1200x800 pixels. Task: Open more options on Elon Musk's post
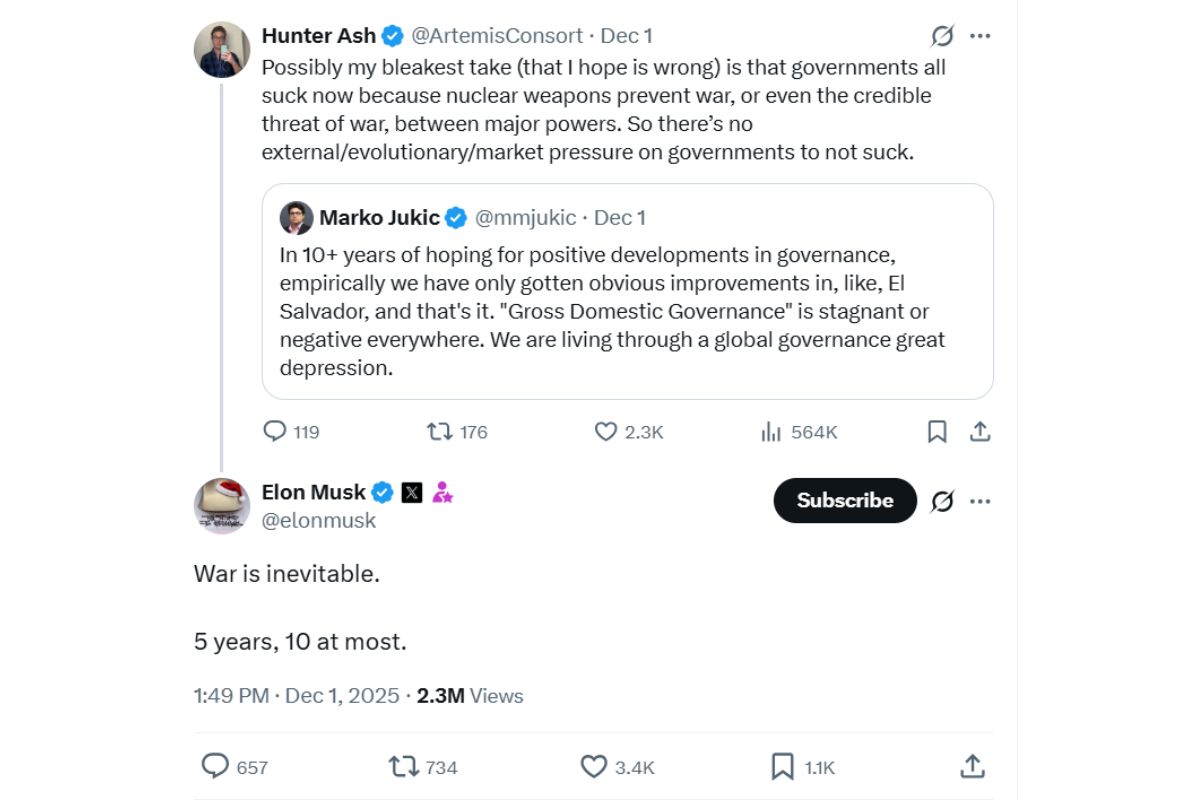[x=981, y=500]
